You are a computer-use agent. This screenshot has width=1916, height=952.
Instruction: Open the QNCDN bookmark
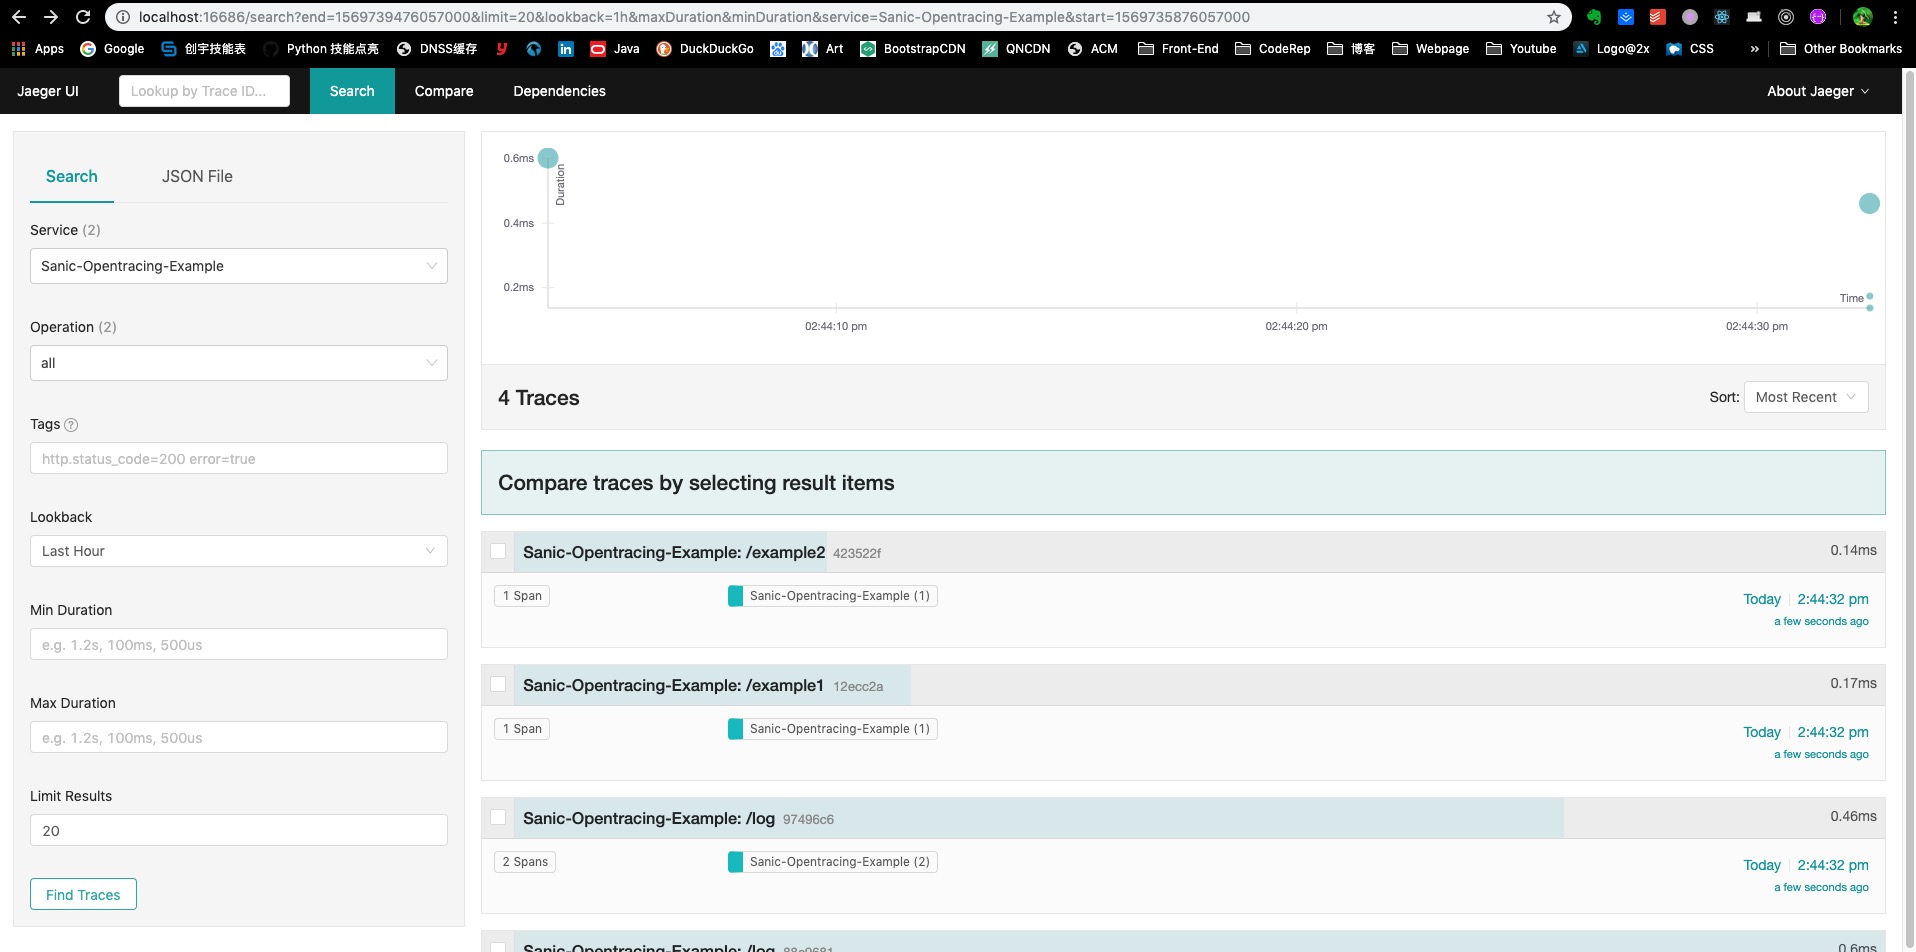coord(1016,48)
